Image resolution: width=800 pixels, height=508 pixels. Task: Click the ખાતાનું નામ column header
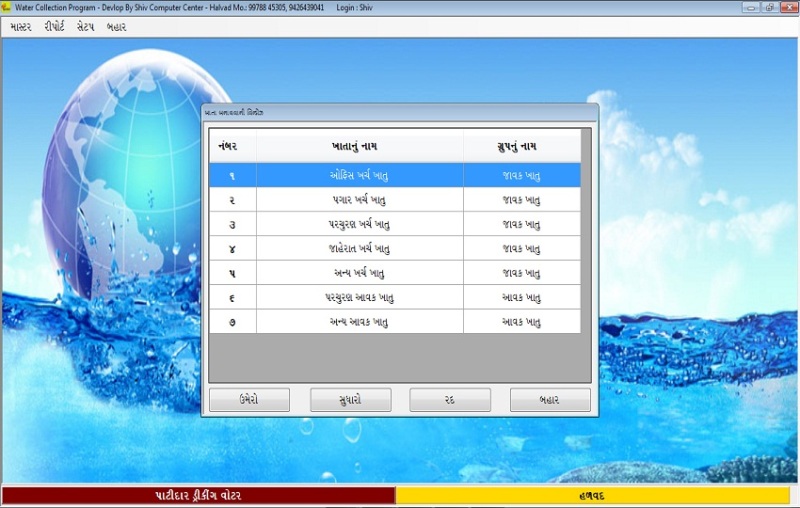point(359,146)
